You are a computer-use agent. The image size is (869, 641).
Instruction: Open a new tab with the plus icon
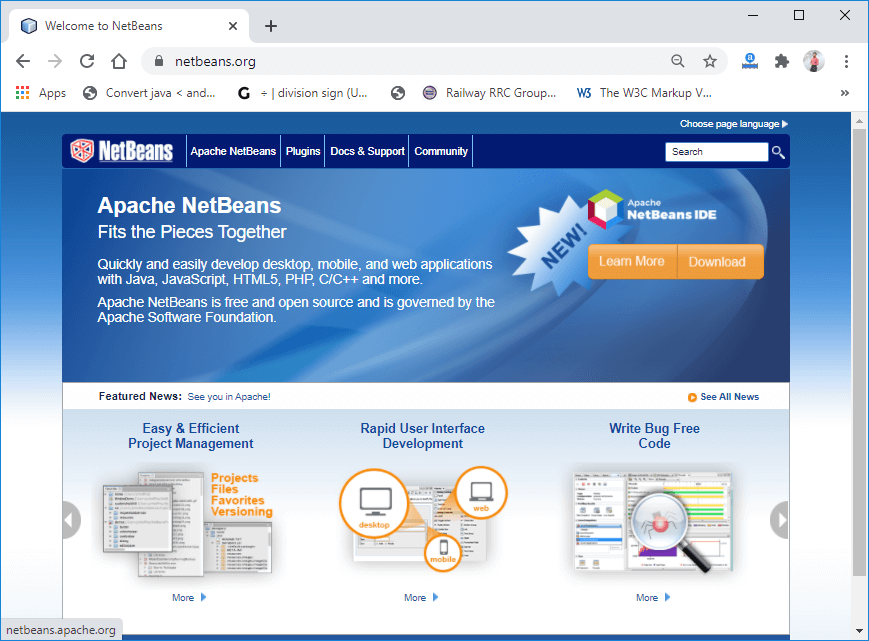point(270,26)
